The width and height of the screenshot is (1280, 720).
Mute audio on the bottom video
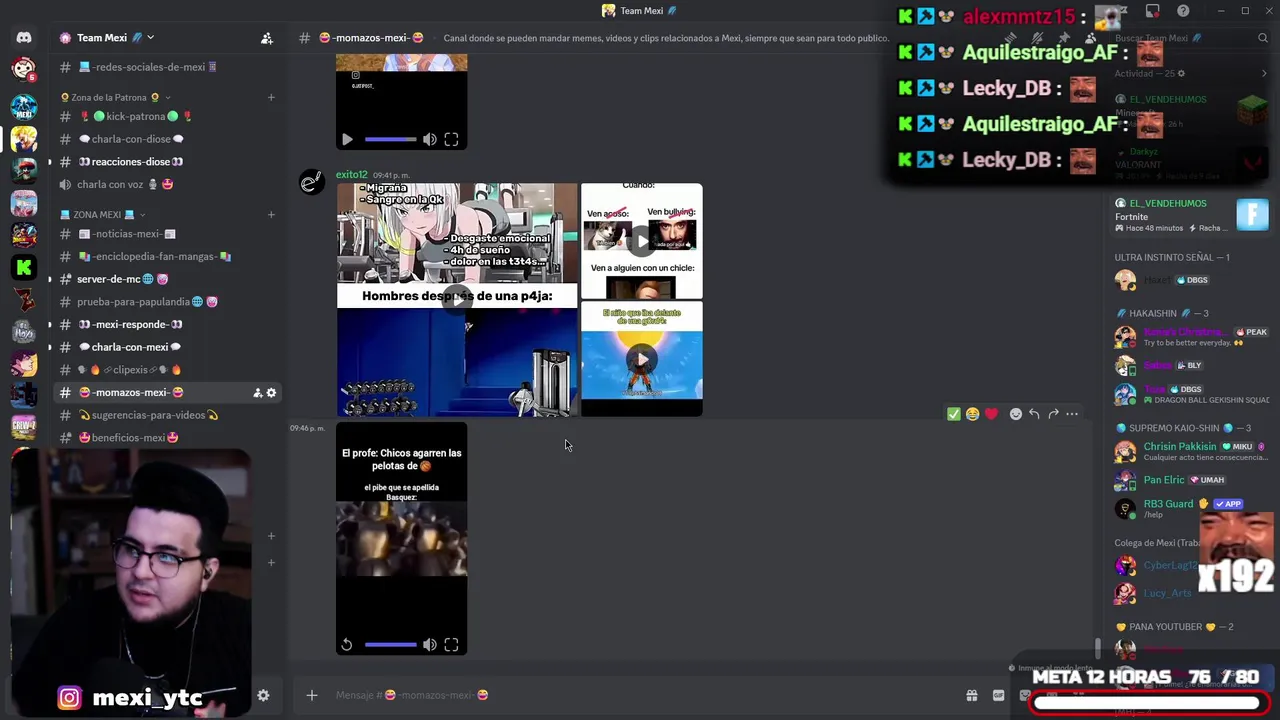(430, 645)
